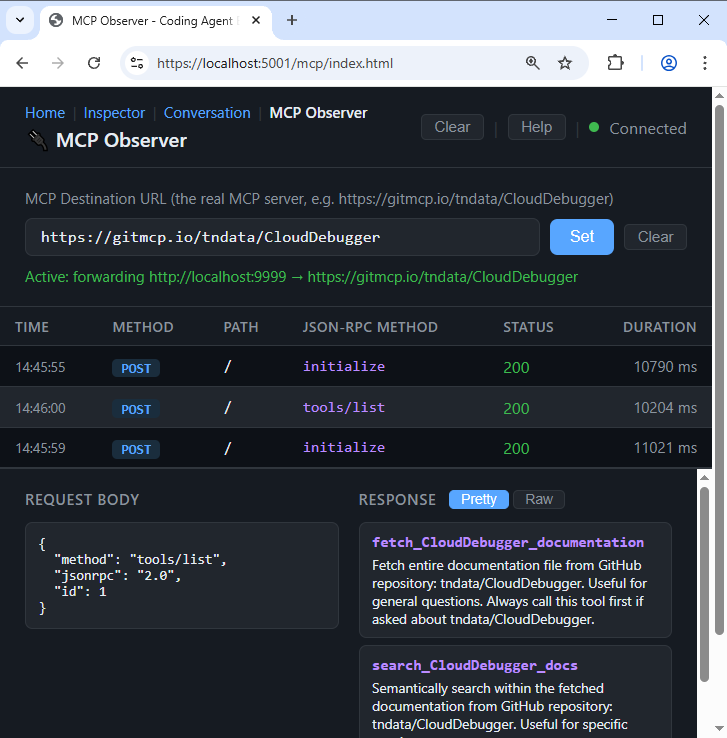The image size is (727, 738).
Task: Click the page scrollbar up arrow
Action: [719, 96]
